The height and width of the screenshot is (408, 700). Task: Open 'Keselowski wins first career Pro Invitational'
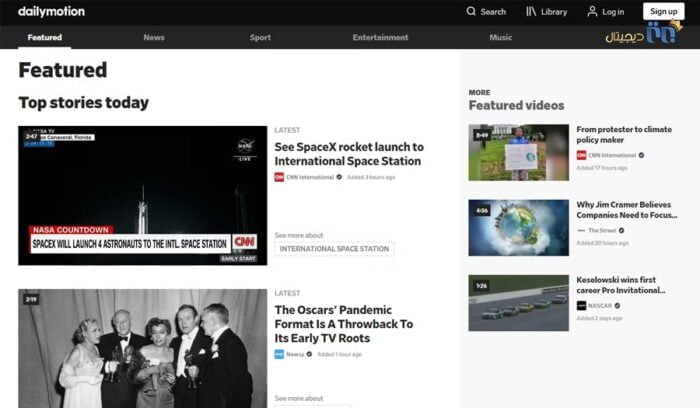pos(621,285)
